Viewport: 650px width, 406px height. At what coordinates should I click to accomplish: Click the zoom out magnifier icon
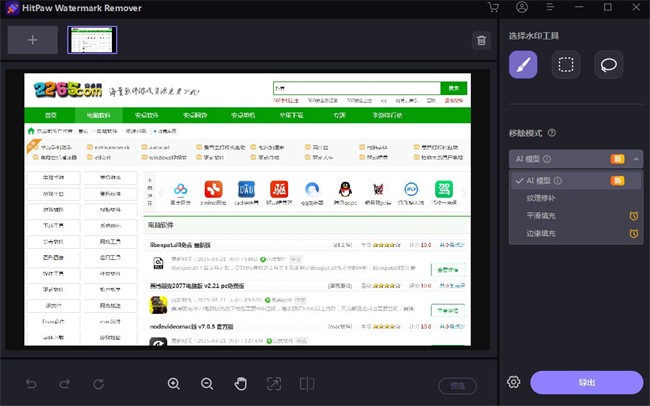(207, 384)
